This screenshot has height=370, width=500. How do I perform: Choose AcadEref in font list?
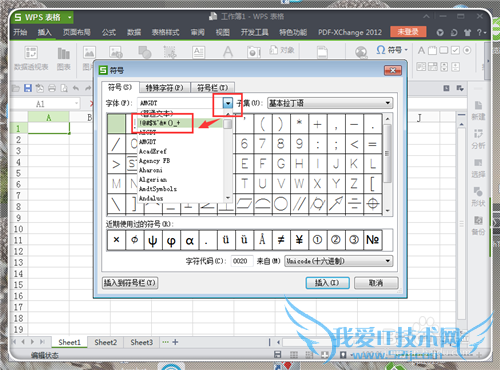click(153, 151)
